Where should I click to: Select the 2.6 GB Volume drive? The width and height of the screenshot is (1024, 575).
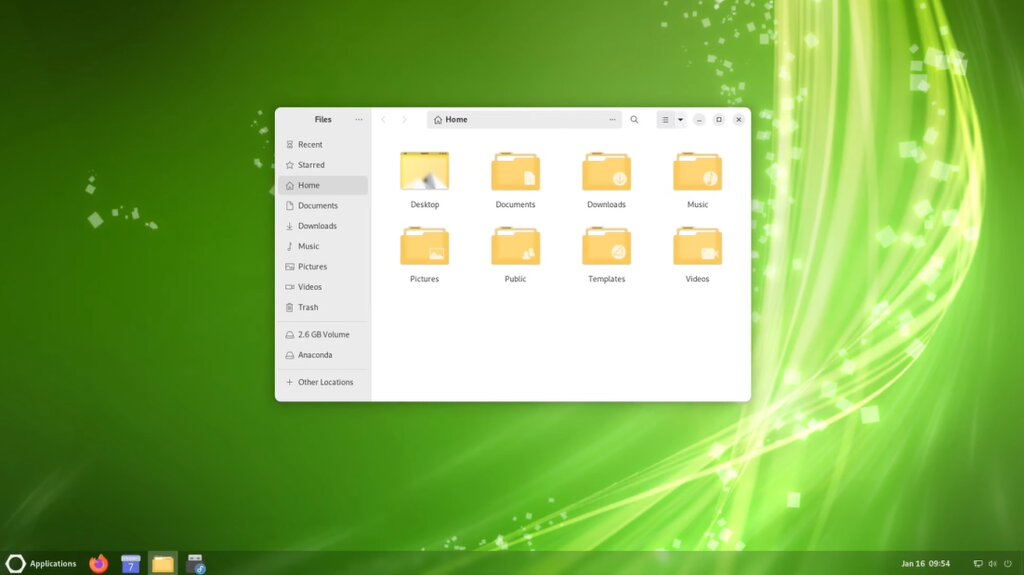[x=323, y=335]
